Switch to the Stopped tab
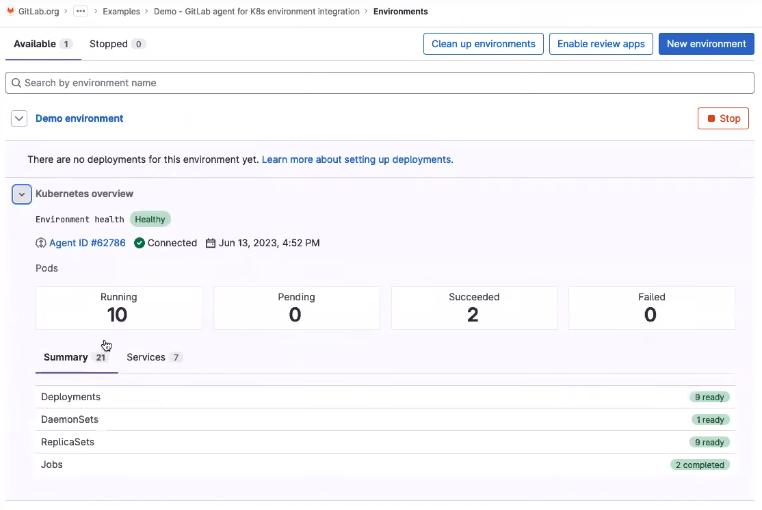This screenshot has height=510, width=762. 116,44
